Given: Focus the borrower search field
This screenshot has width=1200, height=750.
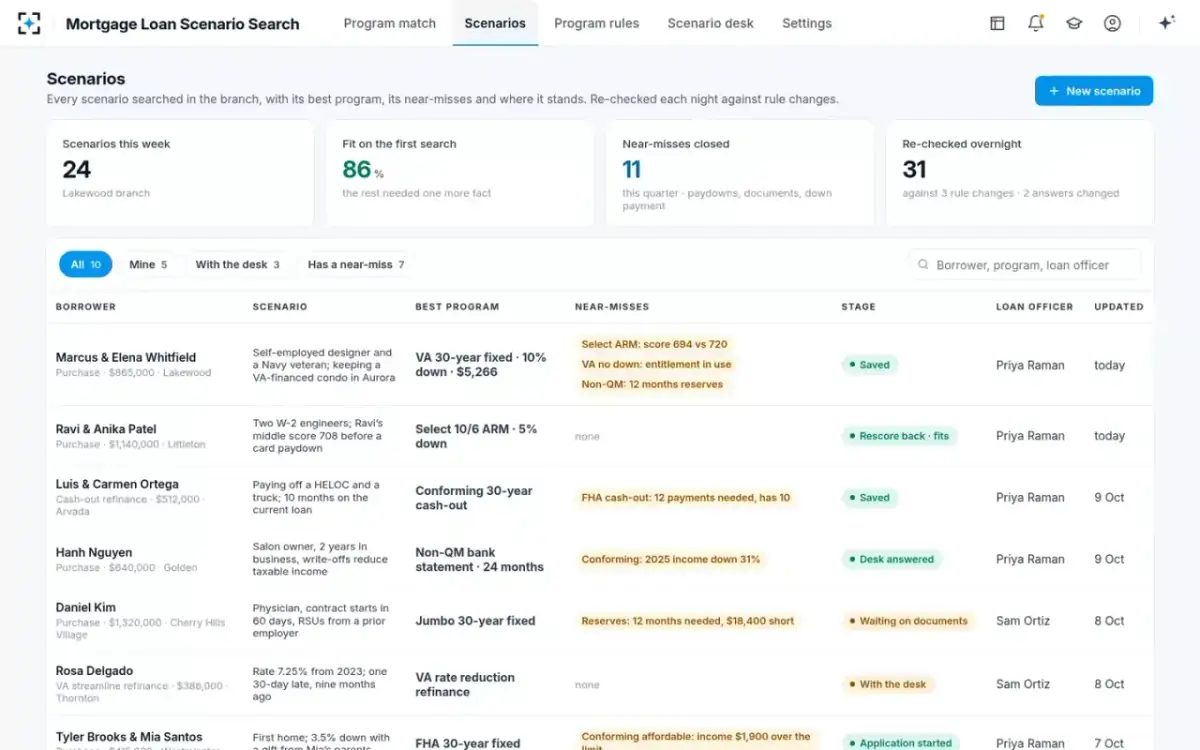Looking at the screenshot, I should click(1024, 264).
